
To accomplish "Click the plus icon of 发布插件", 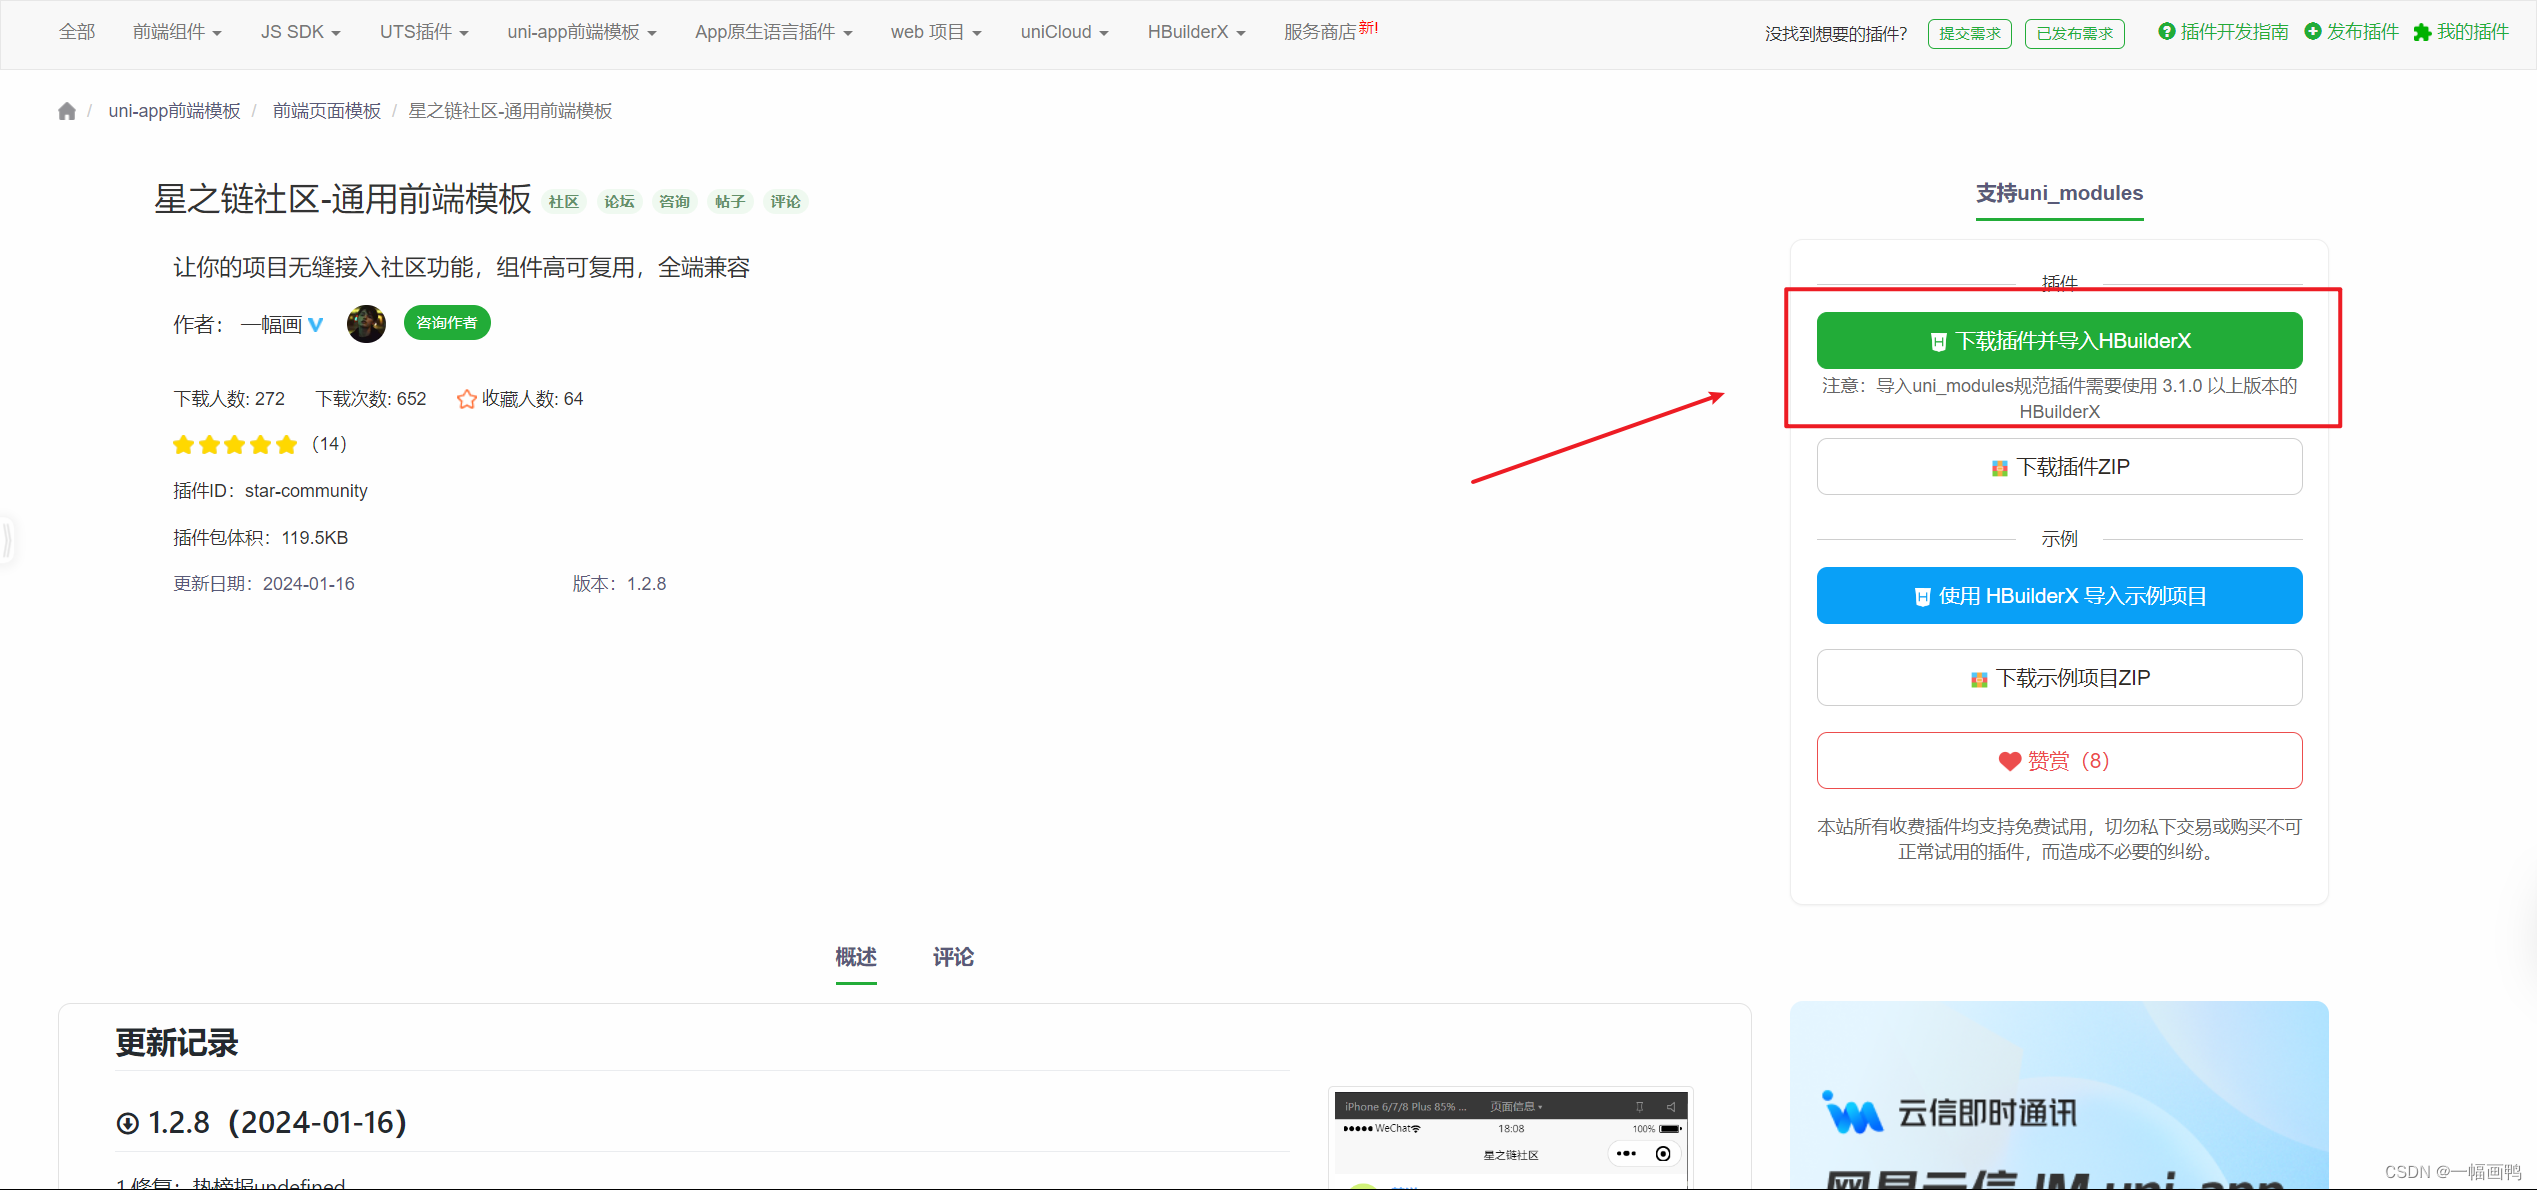I will (x=2312, y=32).
